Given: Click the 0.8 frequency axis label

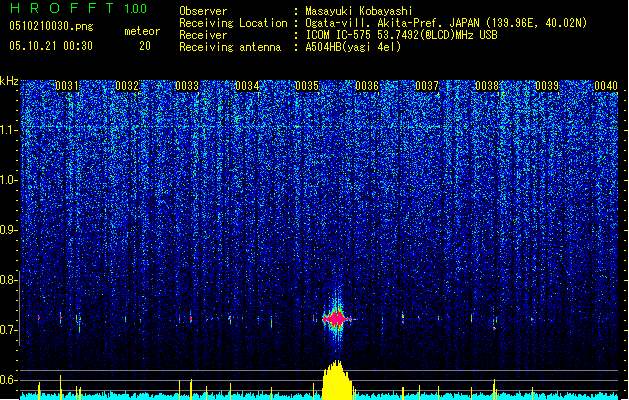Looking at the screenshot, I should [x=9, y=280].
